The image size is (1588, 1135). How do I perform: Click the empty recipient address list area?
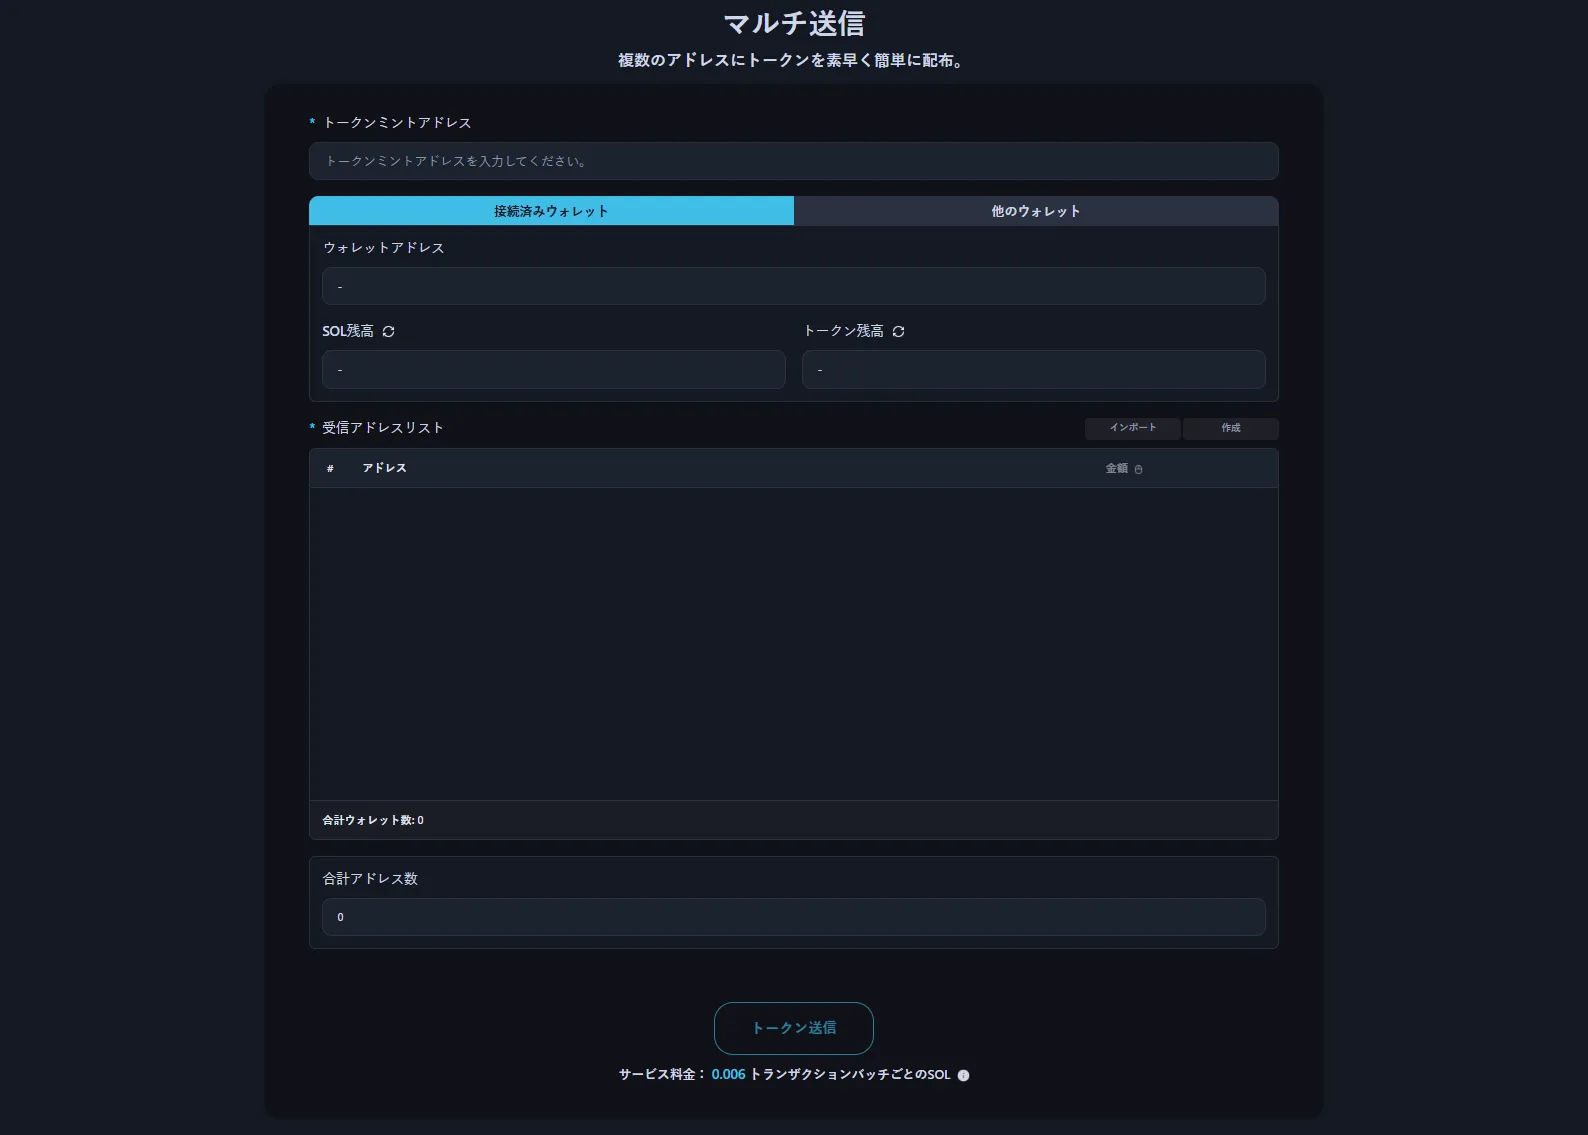(793, 643)
